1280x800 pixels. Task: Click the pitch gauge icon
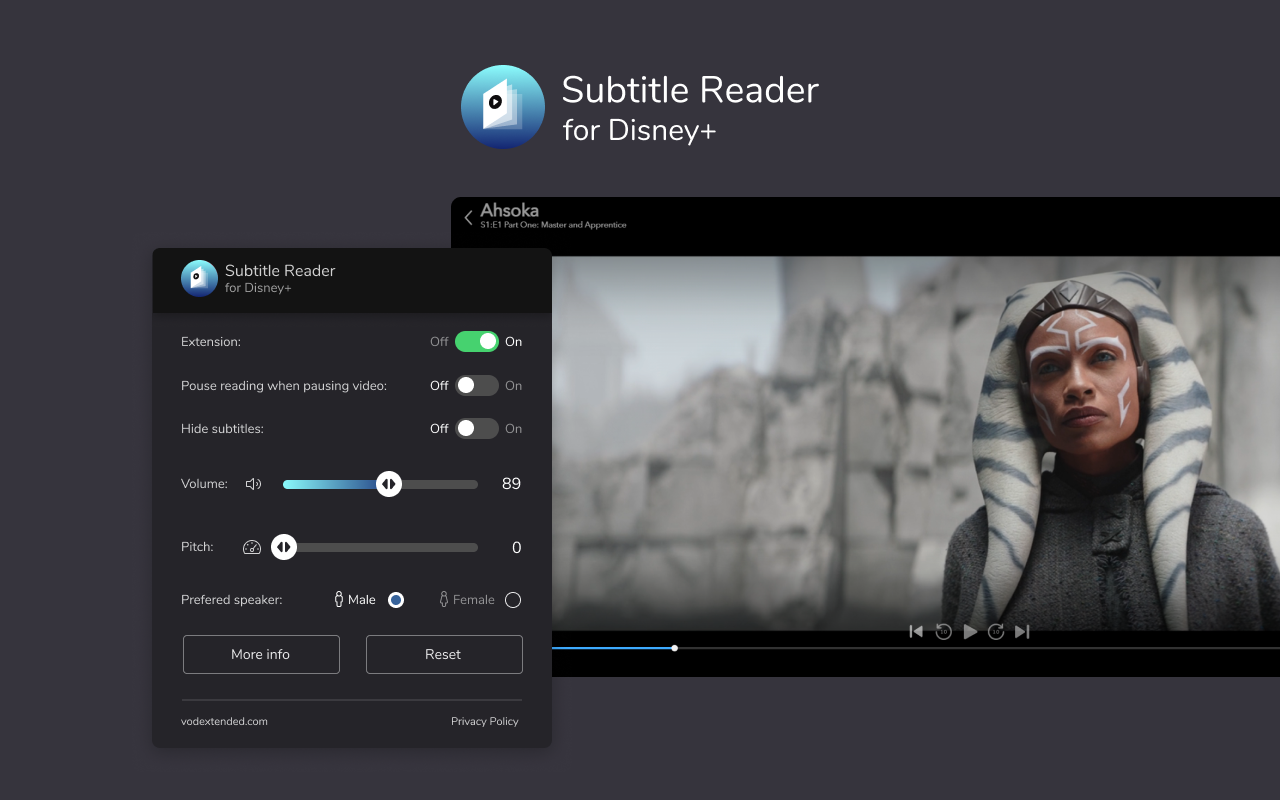252,547
